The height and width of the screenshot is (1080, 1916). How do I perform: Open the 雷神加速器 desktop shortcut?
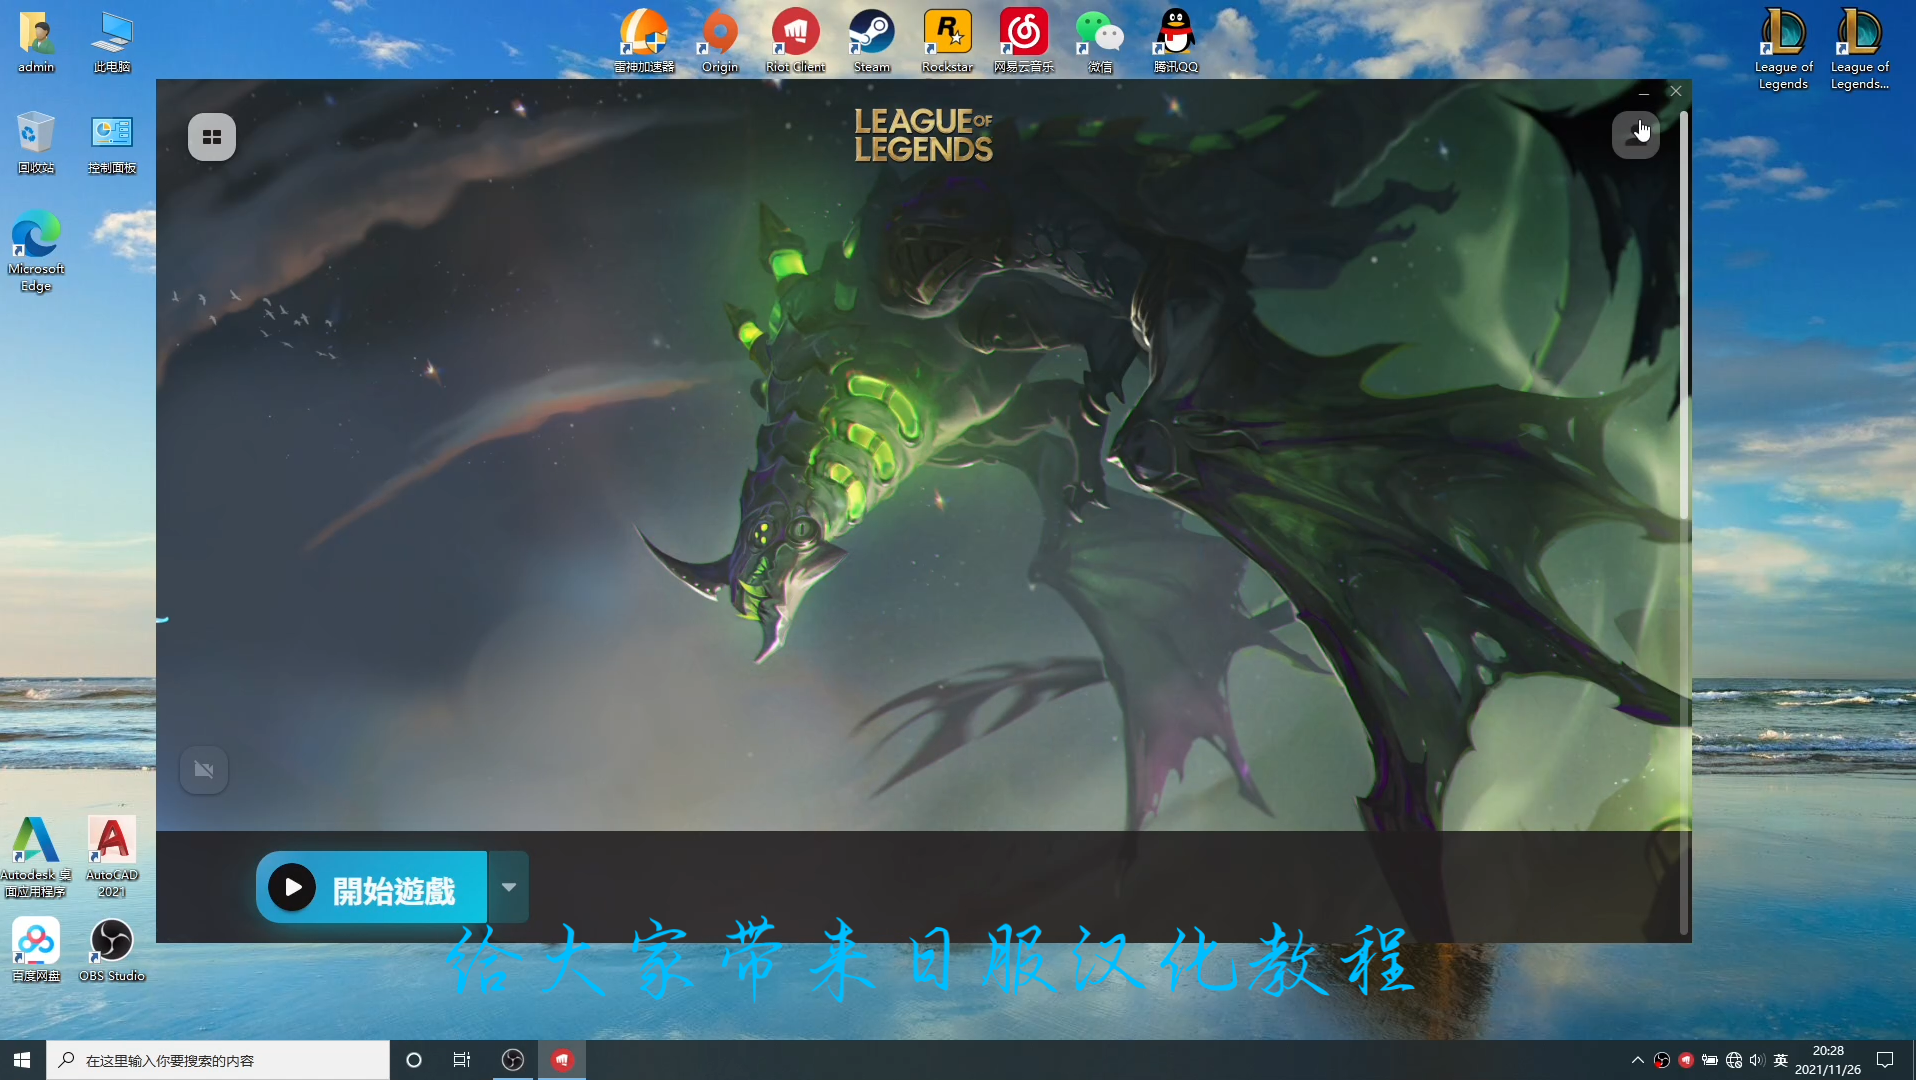coord(644,42)
